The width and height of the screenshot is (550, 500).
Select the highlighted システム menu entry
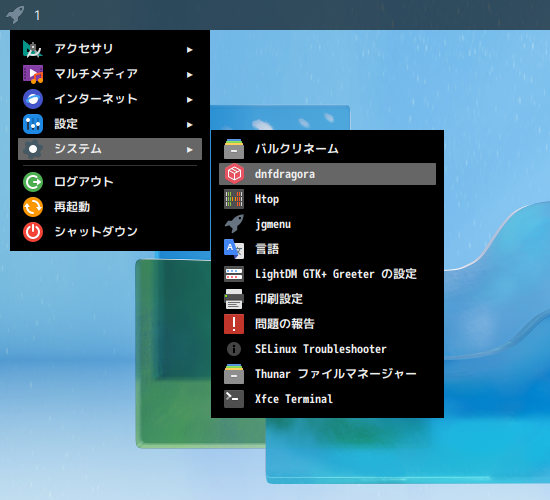point(110,149)
